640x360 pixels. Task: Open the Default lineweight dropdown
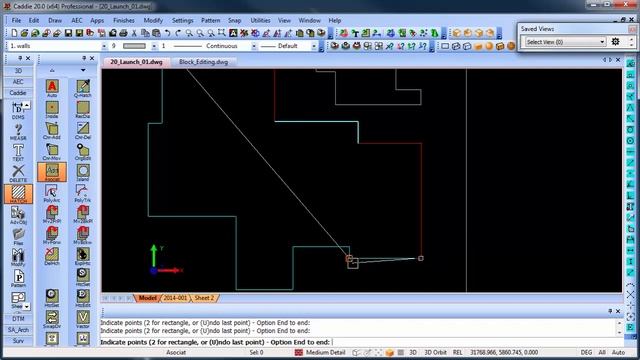coord(313,46)
